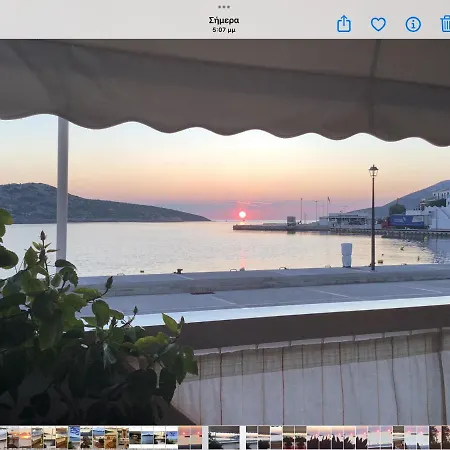Image resolution: width=450 pixels, height=450 pixels.
Task: Tap the Share icon in the top toolbar
Action: [x=344, y=24]
